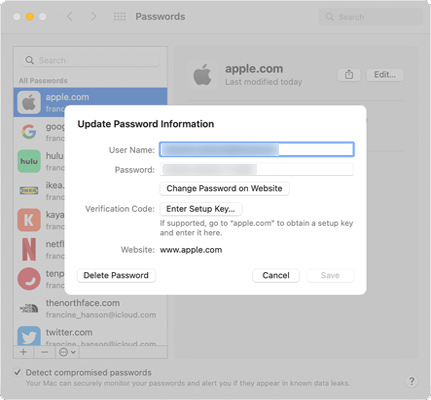The height and width of the screenshot is (400, 431).
Task: Select The North Face logo icon
Action: (29, 308)
